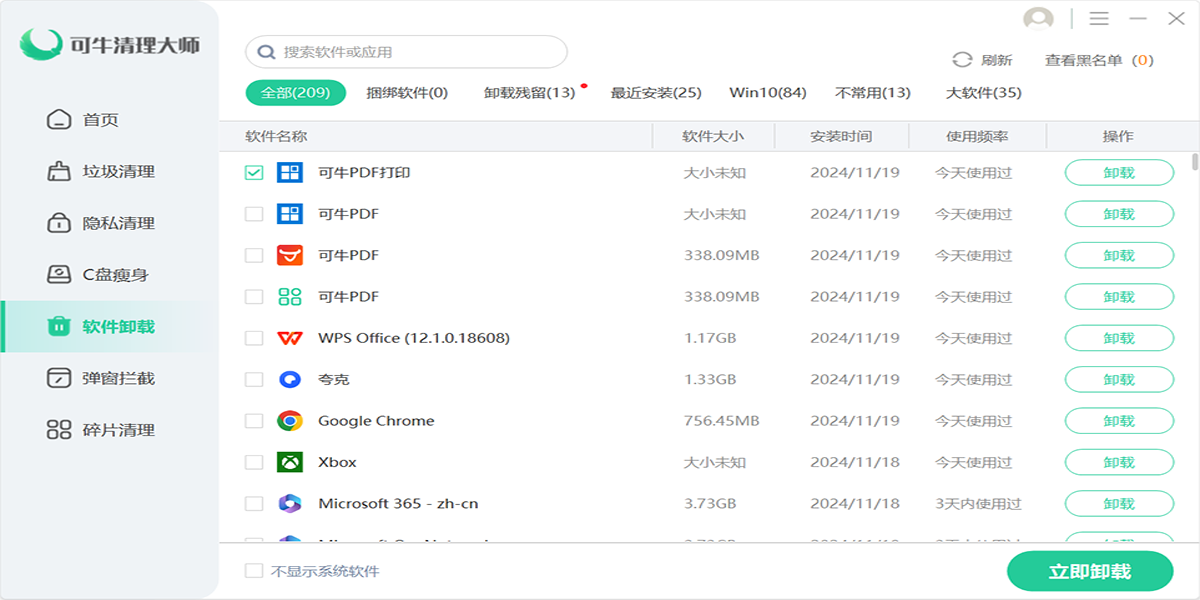The width and height of the screenshot is (1200, 600).
Task: Click the Google Chrome app icon
Action: tap(290, 421)
